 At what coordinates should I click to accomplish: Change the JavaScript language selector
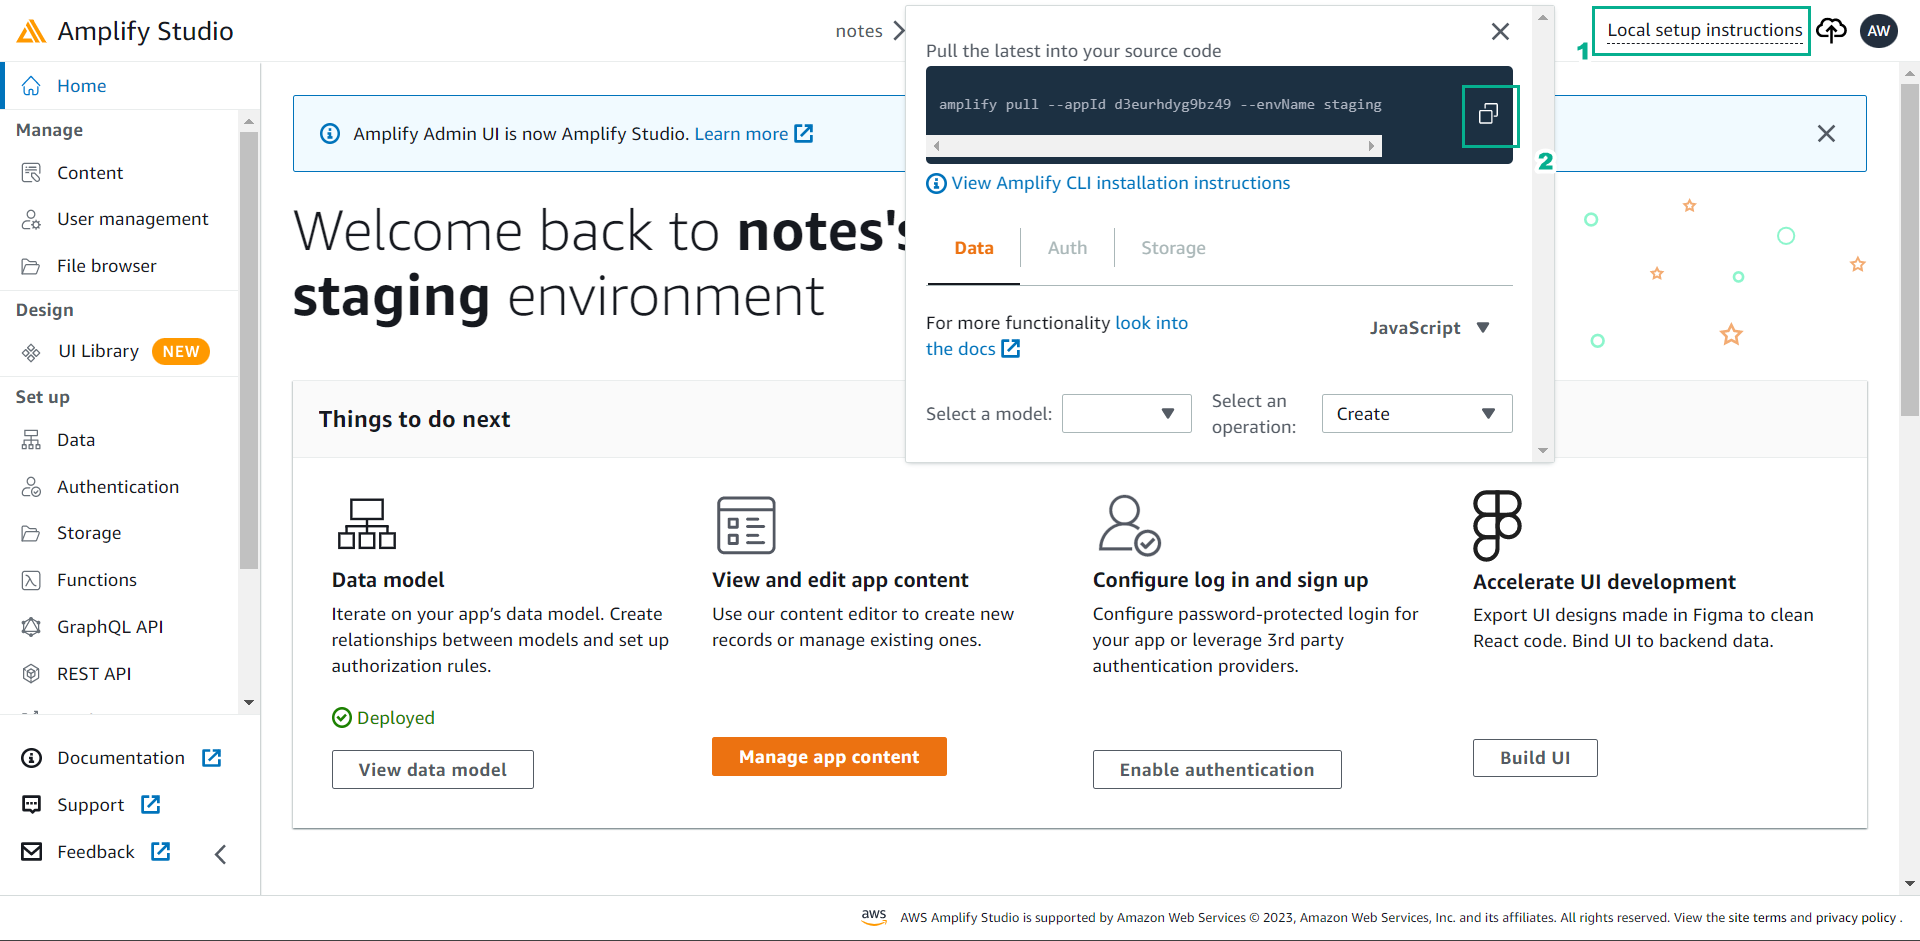(1429, 328)
